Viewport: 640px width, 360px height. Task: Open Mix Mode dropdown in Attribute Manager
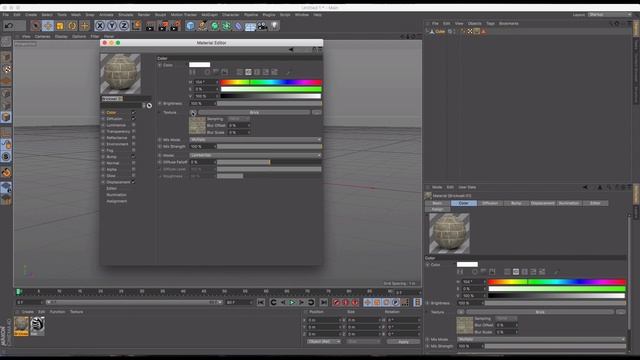click(x=541, y=339)
